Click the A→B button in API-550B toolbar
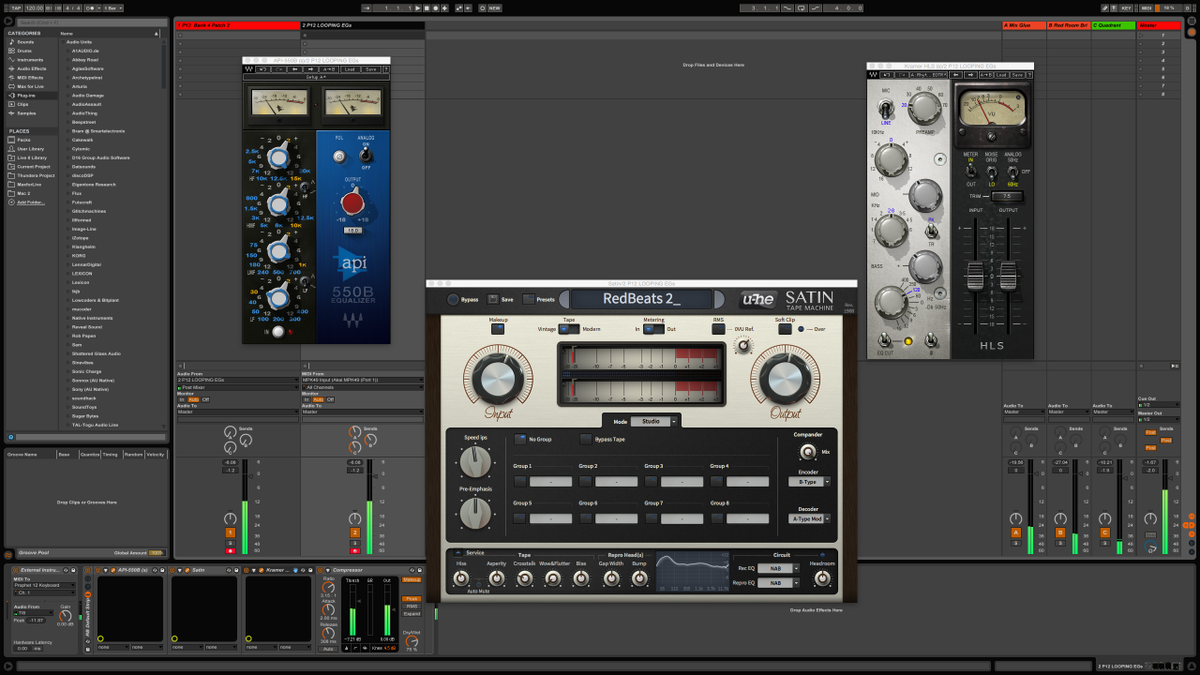The height and width of the screenshot is (675, 1200). [329, 70]
